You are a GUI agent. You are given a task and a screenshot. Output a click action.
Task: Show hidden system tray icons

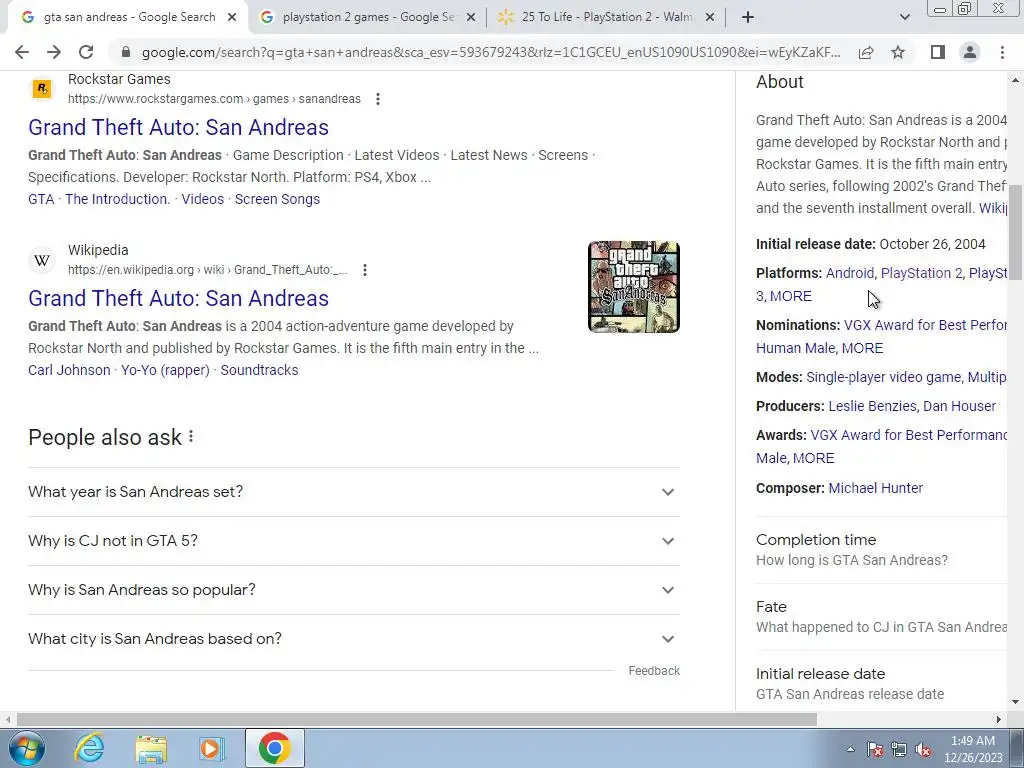click(850, 749)
